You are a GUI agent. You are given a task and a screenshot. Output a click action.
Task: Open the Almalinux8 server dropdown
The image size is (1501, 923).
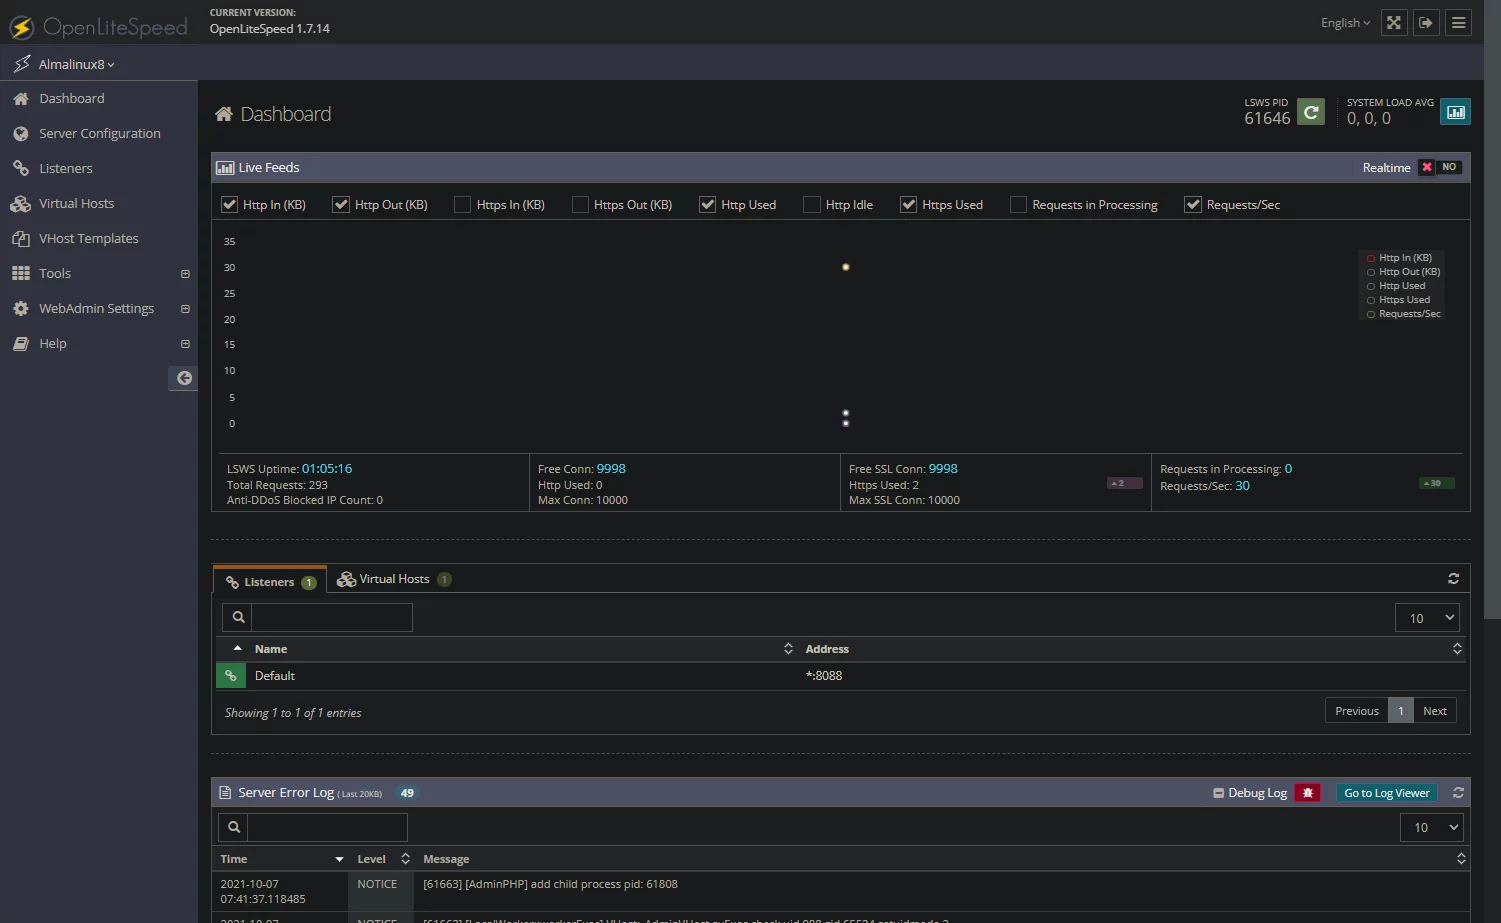[x=76, y=64]
